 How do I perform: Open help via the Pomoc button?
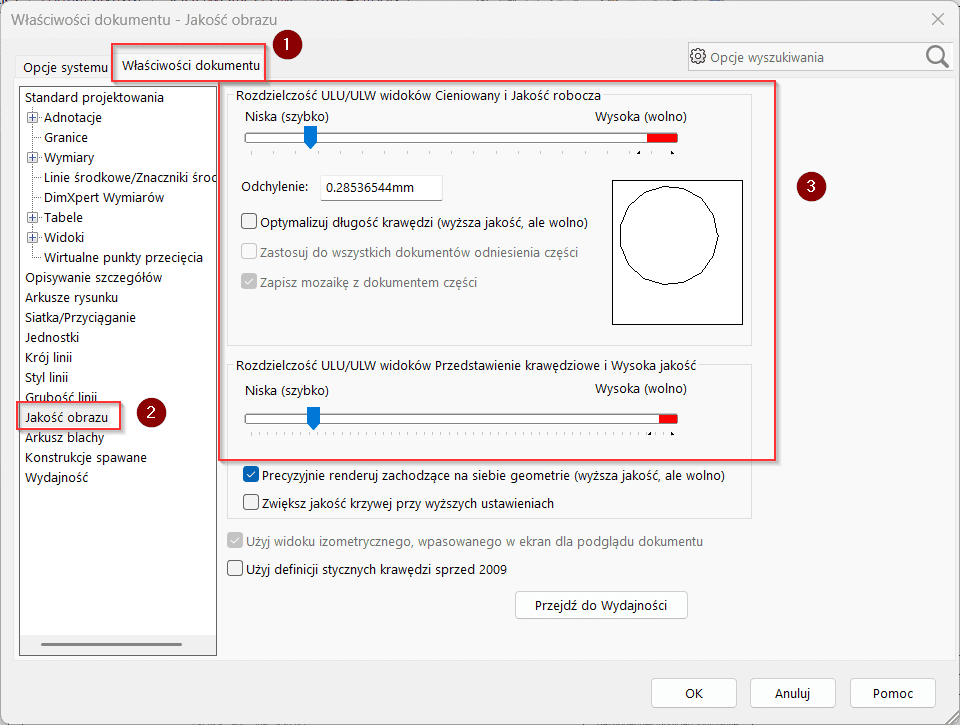pos(891,692)
